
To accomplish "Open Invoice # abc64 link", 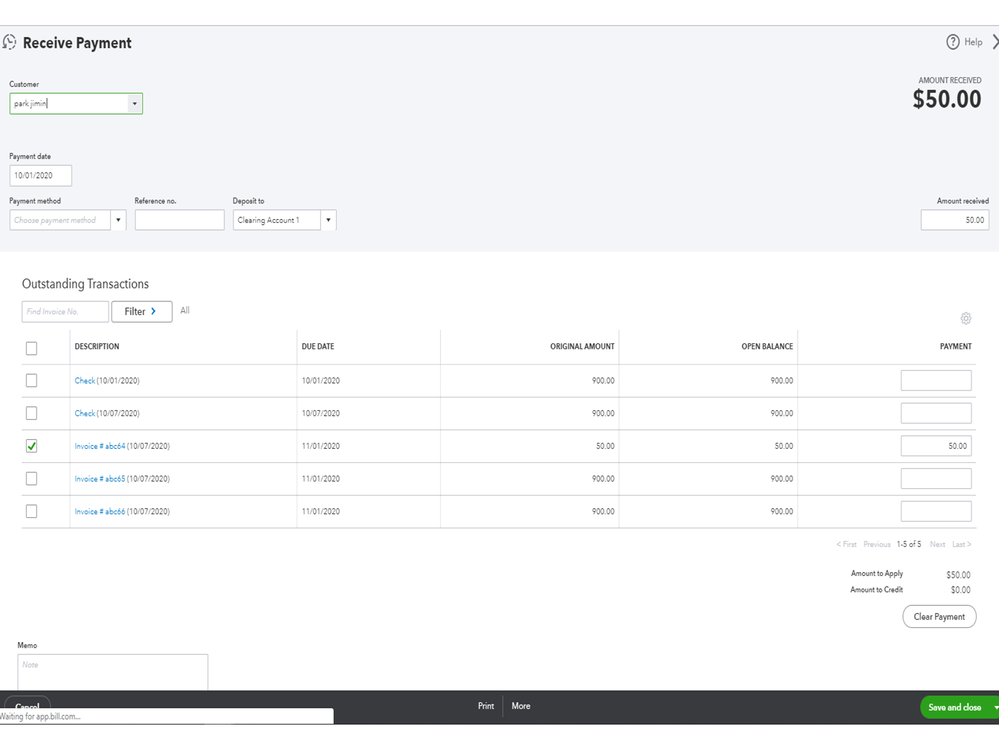I will click(100, 446).
